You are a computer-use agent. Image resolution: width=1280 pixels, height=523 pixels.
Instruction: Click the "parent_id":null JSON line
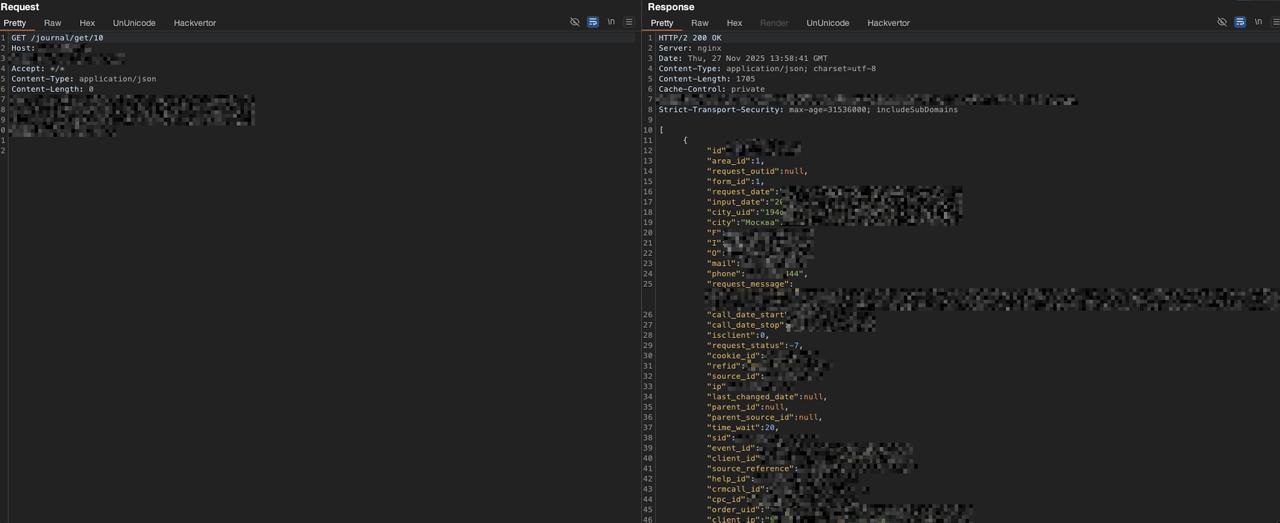(747, 407)
